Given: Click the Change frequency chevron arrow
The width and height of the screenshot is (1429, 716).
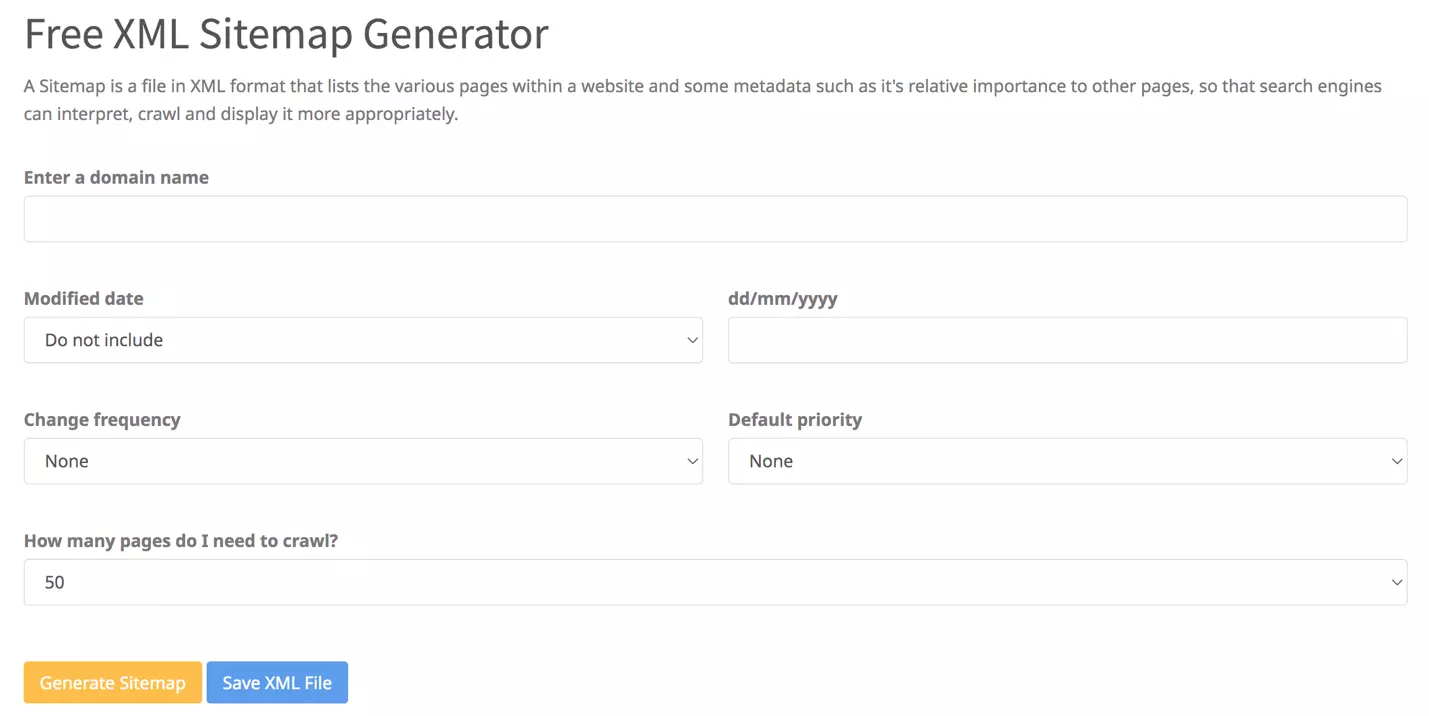Looking at the screenshot, I should point(692,461).
